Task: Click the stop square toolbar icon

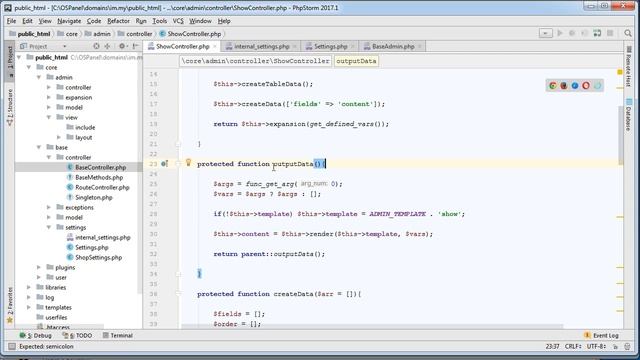Action: tap(610, 33)
